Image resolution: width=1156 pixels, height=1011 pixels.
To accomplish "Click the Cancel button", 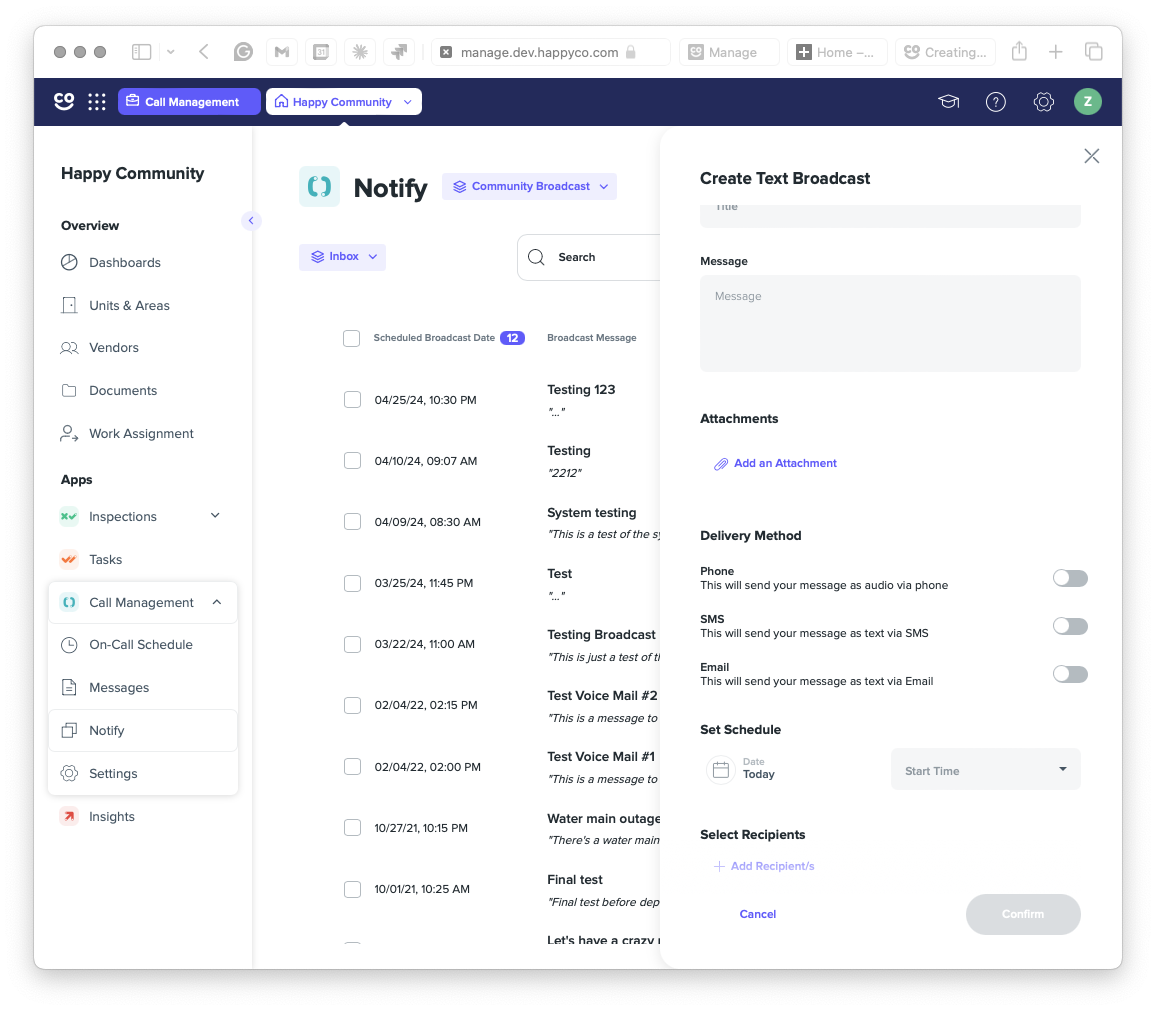I will pyautogui.click(x=757, y=914).
